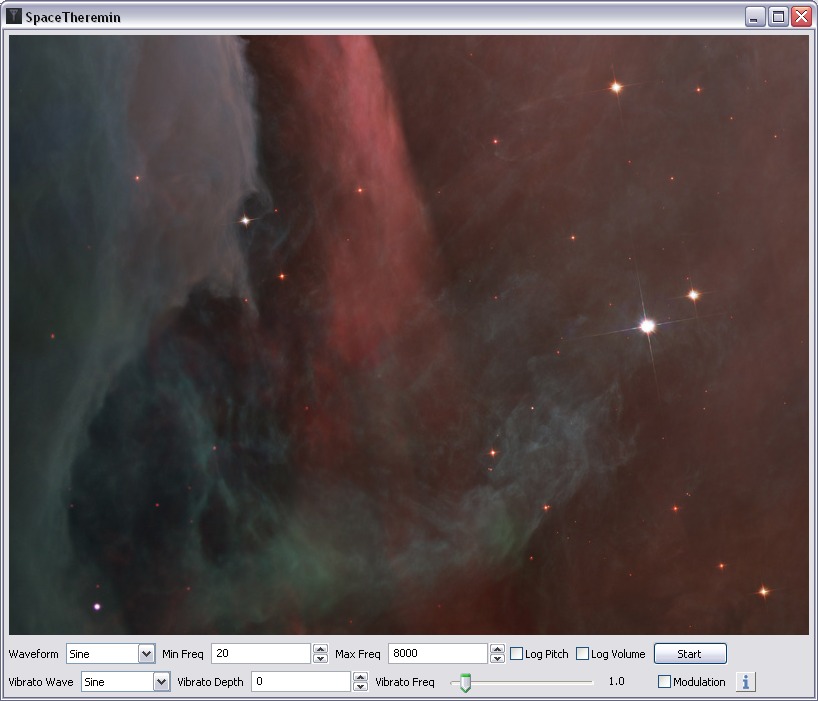Increase Min Freq with the up arrow
The width and height of the screenshot is (818, 701).
[x=320, y=649]
